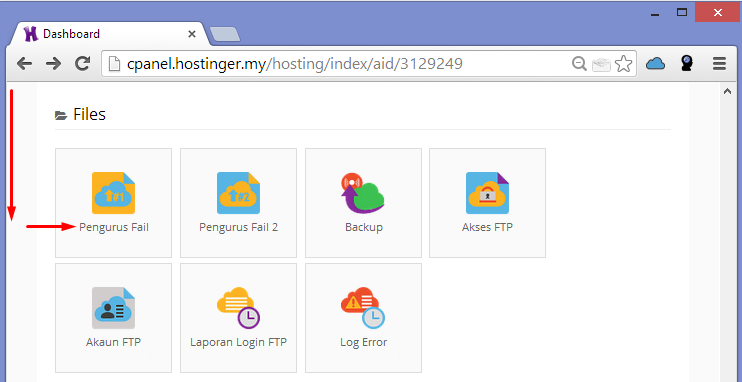742x382 pixels.
Task: Select the Dashboard browser tab
Action: coord(109,34)
